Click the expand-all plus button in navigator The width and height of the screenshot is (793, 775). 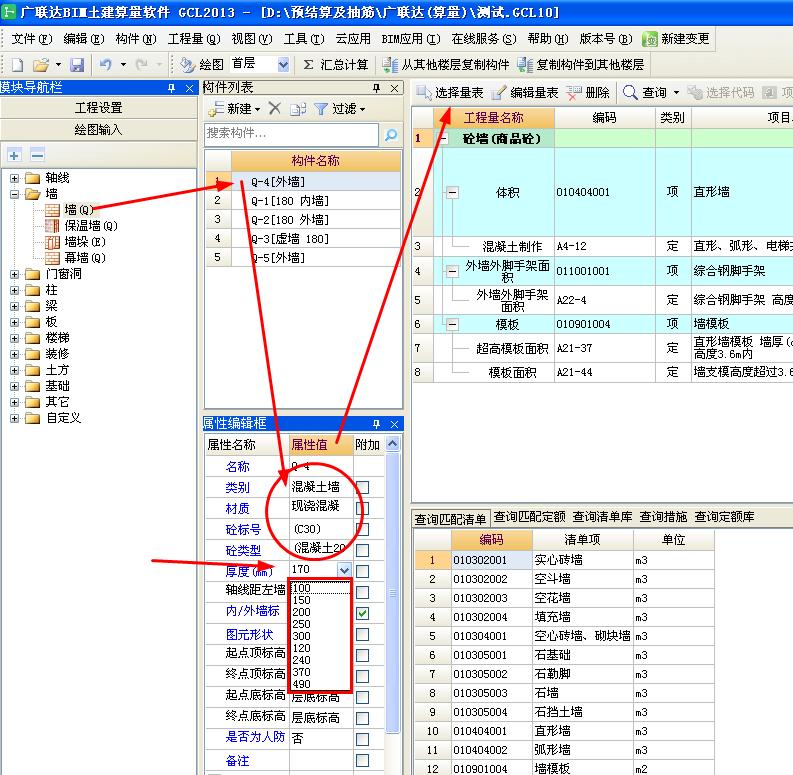coord(14,155)
